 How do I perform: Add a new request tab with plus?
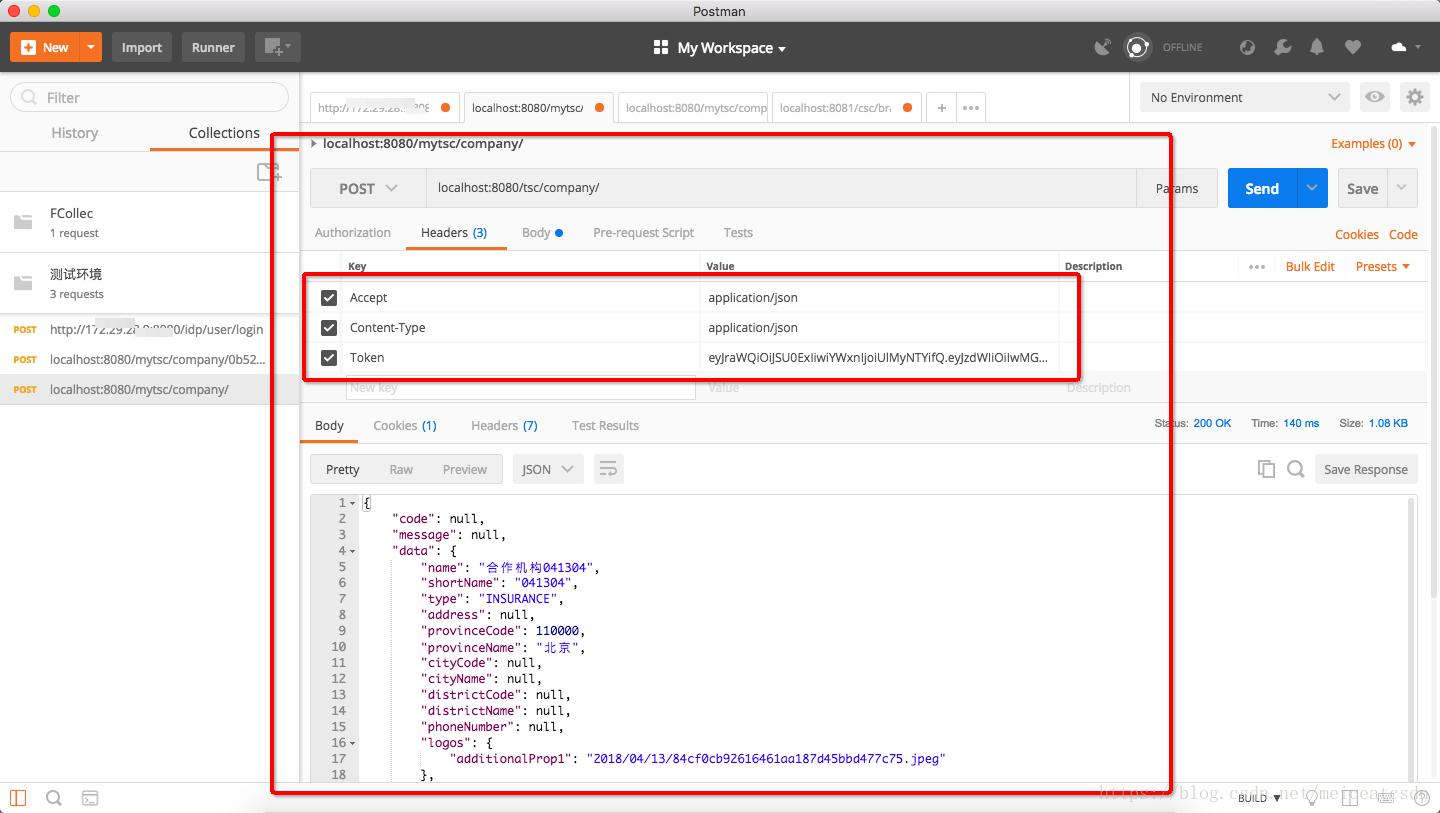941,108
